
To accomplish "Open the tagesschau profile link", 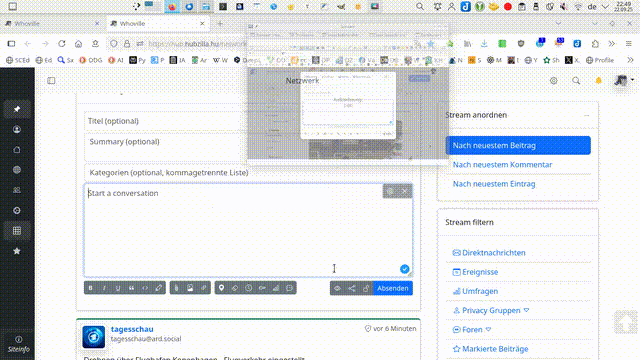I will click(132, 329).
